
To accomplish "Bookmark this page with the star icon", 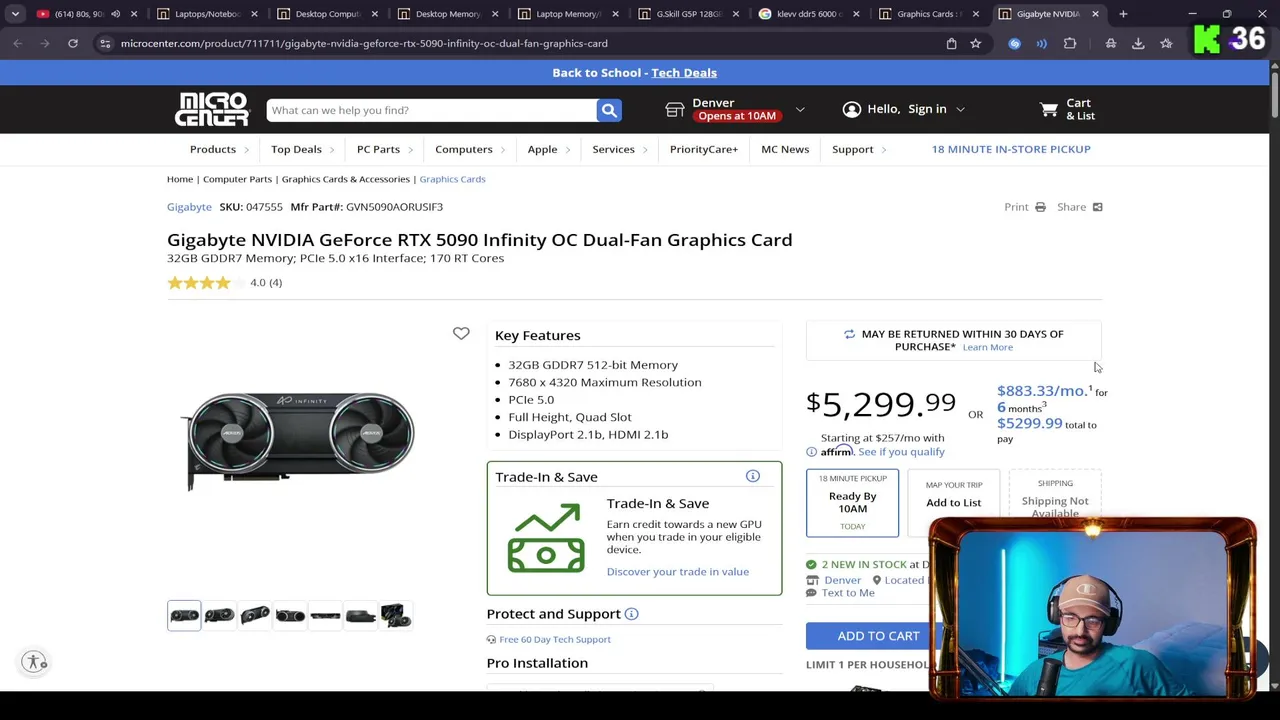I will pyautogui.click(x=975, y=43).
